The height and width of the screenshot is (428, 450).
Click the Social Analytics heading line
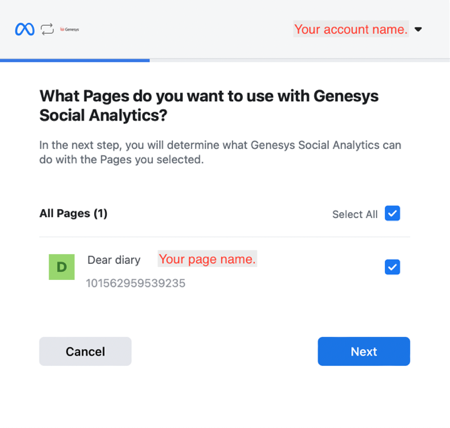(103, 115)
